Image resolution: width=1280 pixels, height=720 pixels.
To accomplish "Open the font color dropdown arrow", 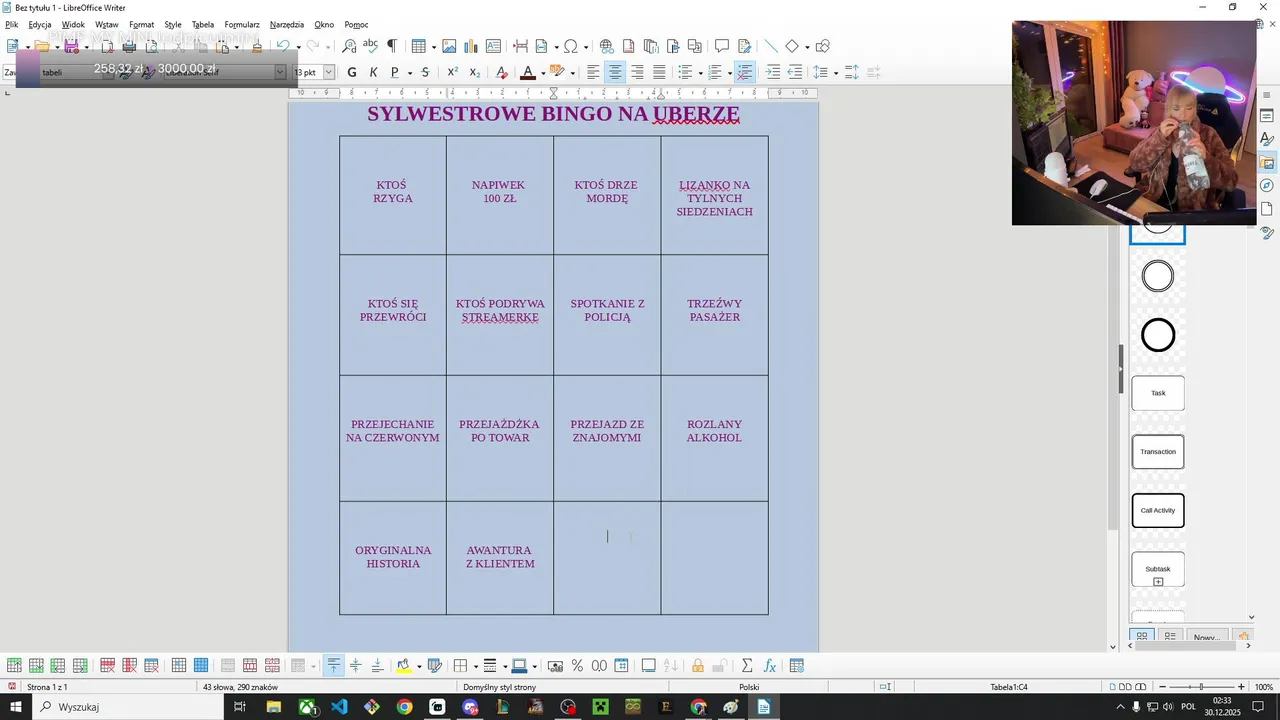I will point(543,73).
